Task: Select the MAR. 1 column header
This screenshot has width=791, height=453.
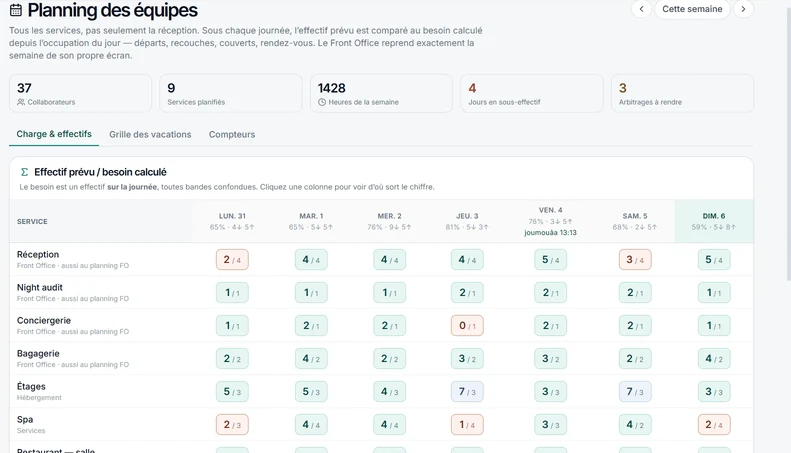Action: [x=311, y=221]
